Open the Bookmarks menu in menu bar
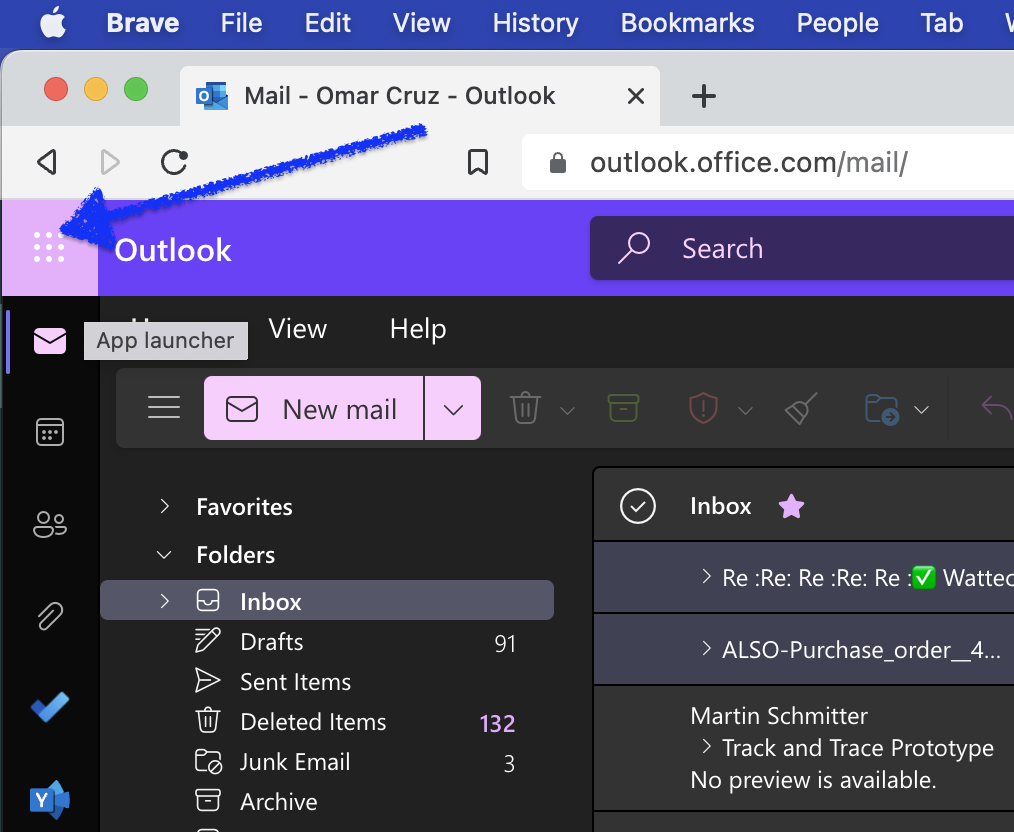 click(x=687, y=23)
